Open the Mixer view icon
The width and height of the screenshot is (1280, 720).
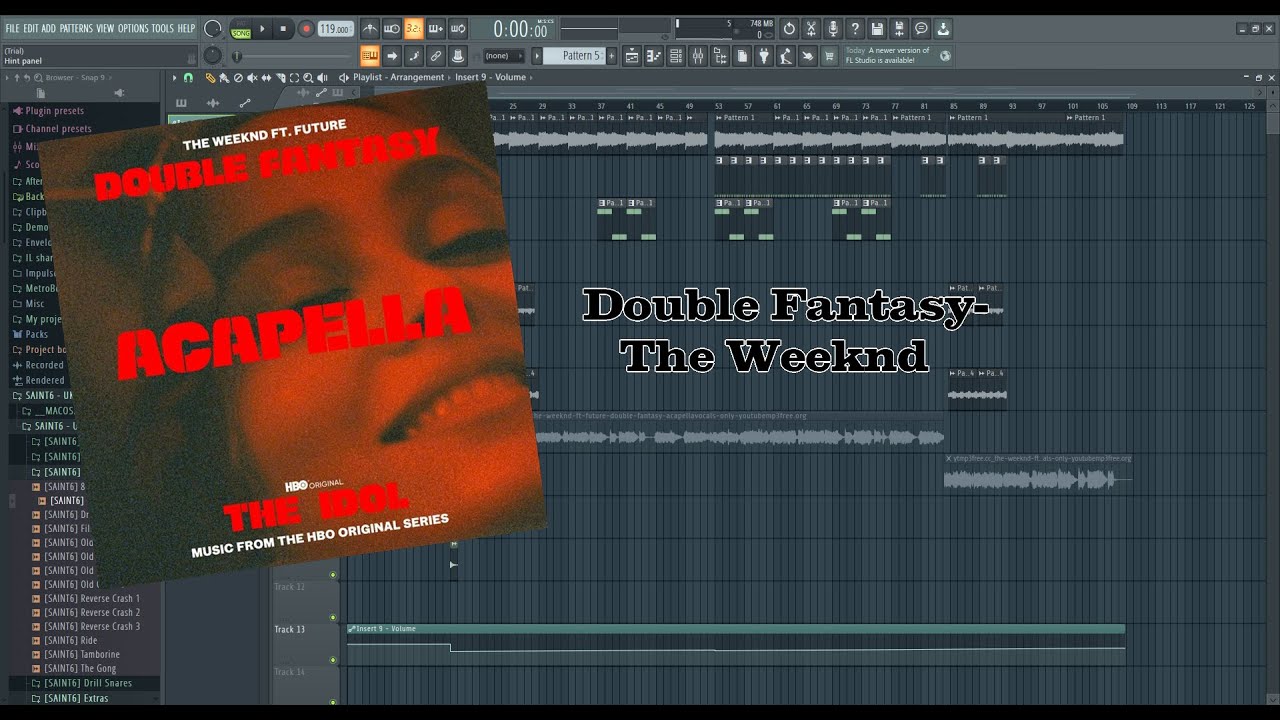tap(698, 56)
